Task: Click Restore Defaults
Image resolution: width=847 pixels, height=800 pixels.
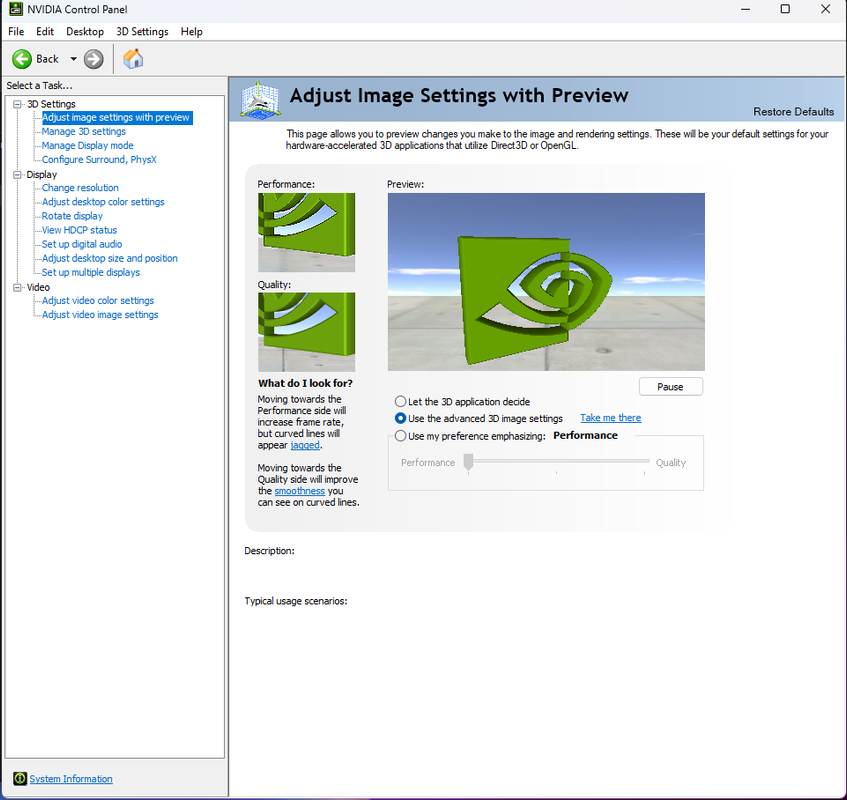Action: point(793,111)
